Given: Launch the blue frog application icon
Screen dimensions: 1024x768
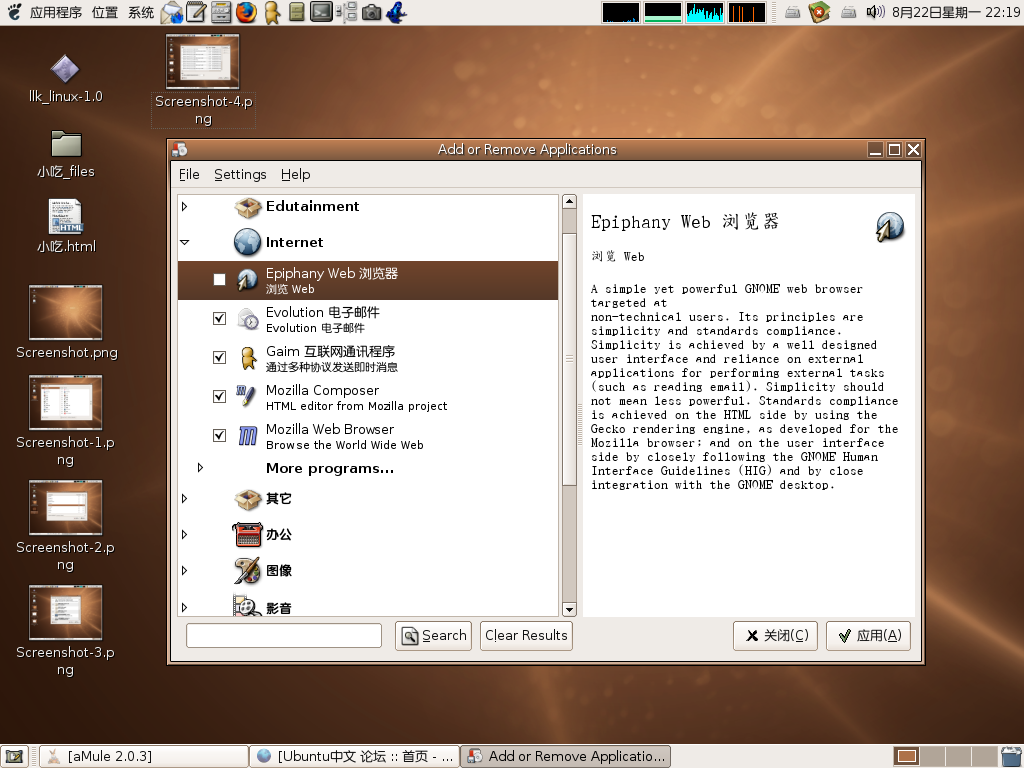Looking at the screenshot, I should click(396, 12).
